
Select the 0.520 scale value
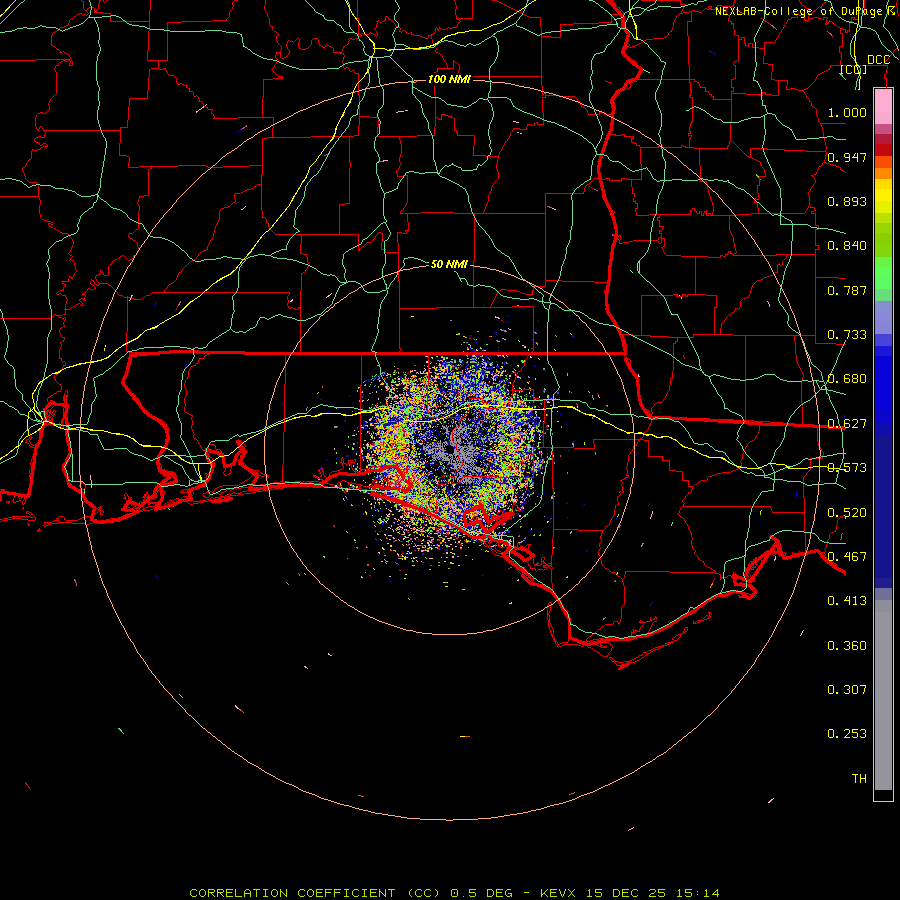pos(847,513)
